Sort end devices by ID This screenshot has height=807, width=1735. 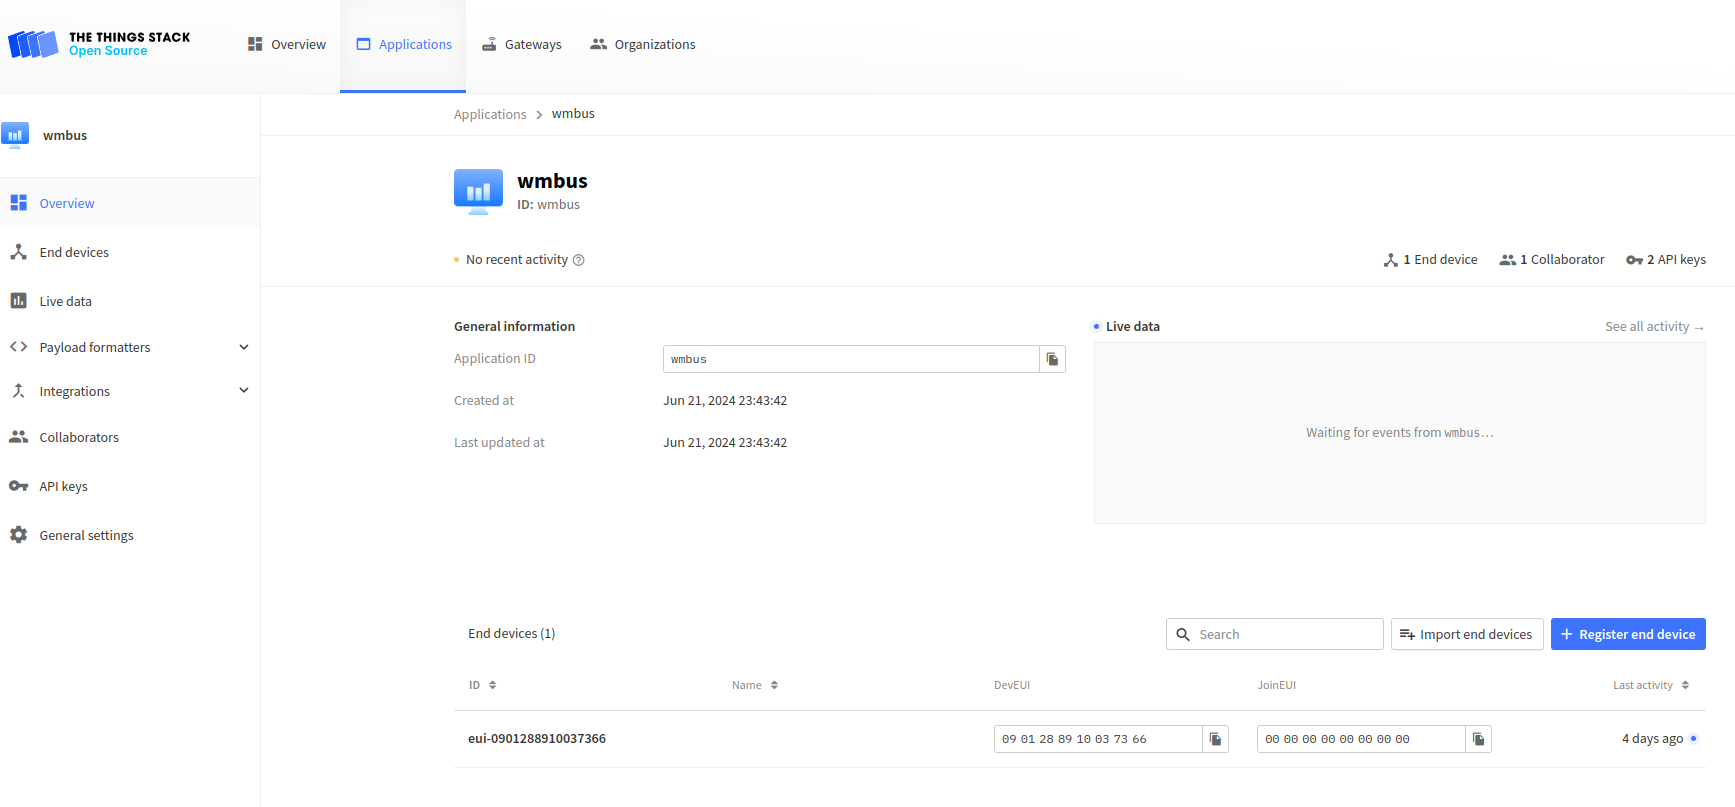click(482, 685)
